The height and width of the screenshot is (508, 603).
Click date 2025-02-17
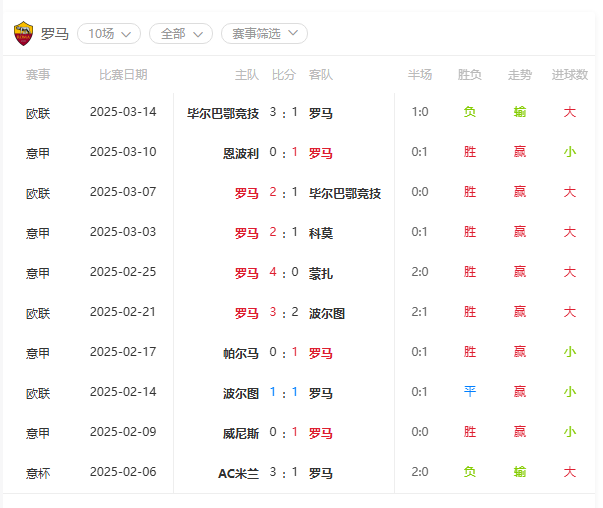[x=123, y=352]
